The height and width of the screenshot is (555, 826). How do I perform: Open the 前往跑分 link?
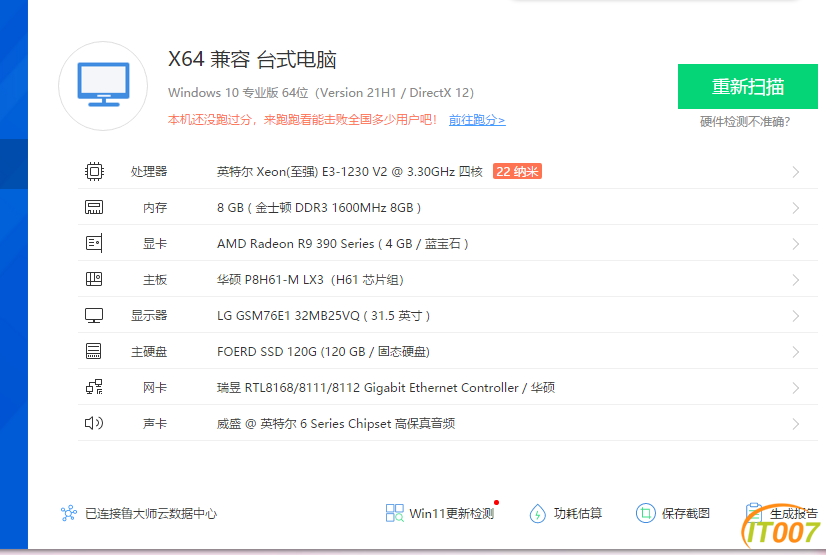point(477,120)
